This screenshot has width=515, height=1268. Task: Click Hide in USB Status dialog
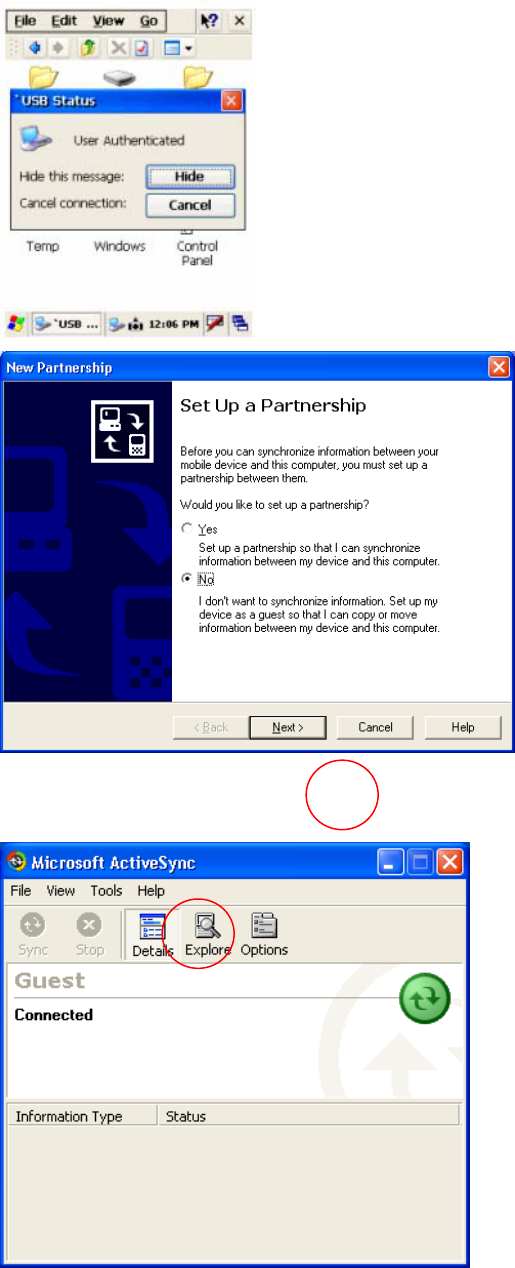[189, 177]
